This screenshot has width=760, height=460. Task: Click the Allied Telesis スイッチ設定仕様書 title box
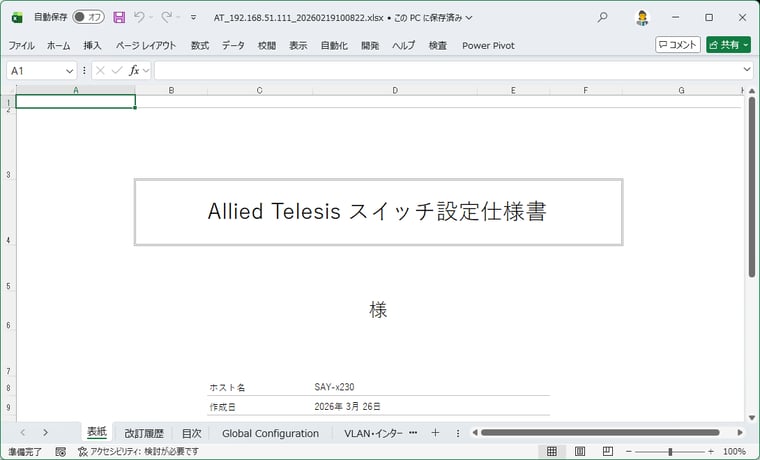click(x=379, y=212)
